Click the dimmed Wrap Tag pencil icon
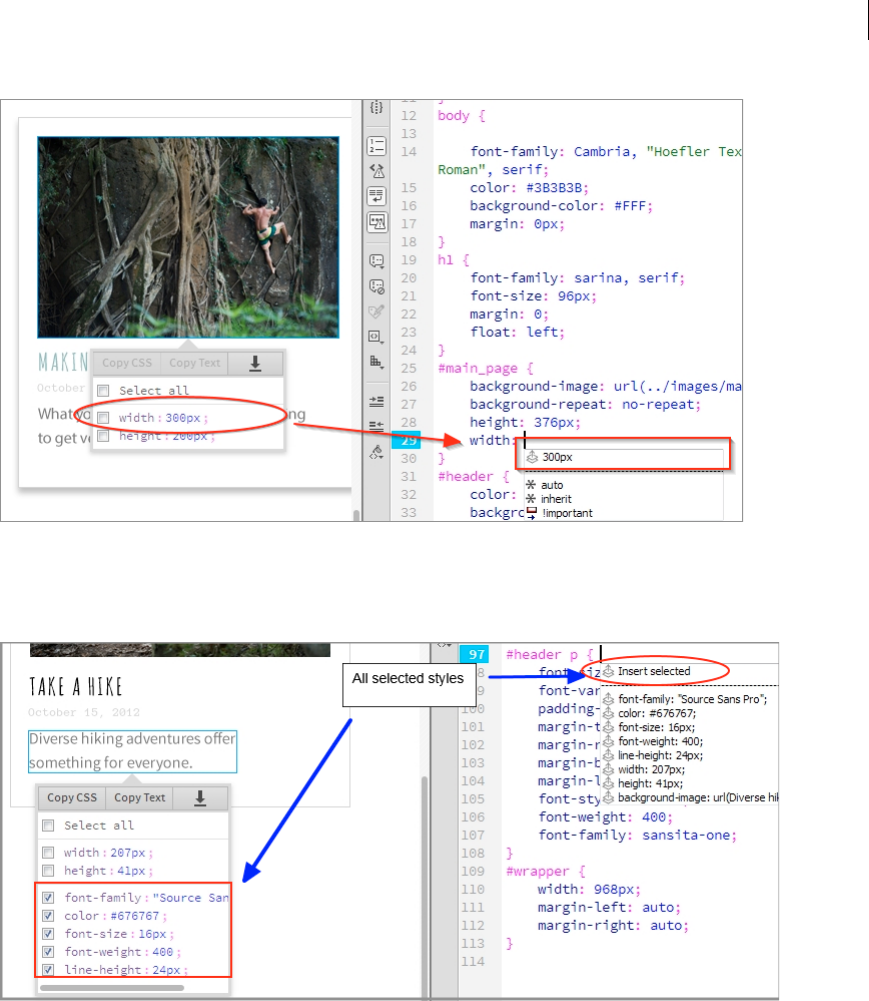 377,312
